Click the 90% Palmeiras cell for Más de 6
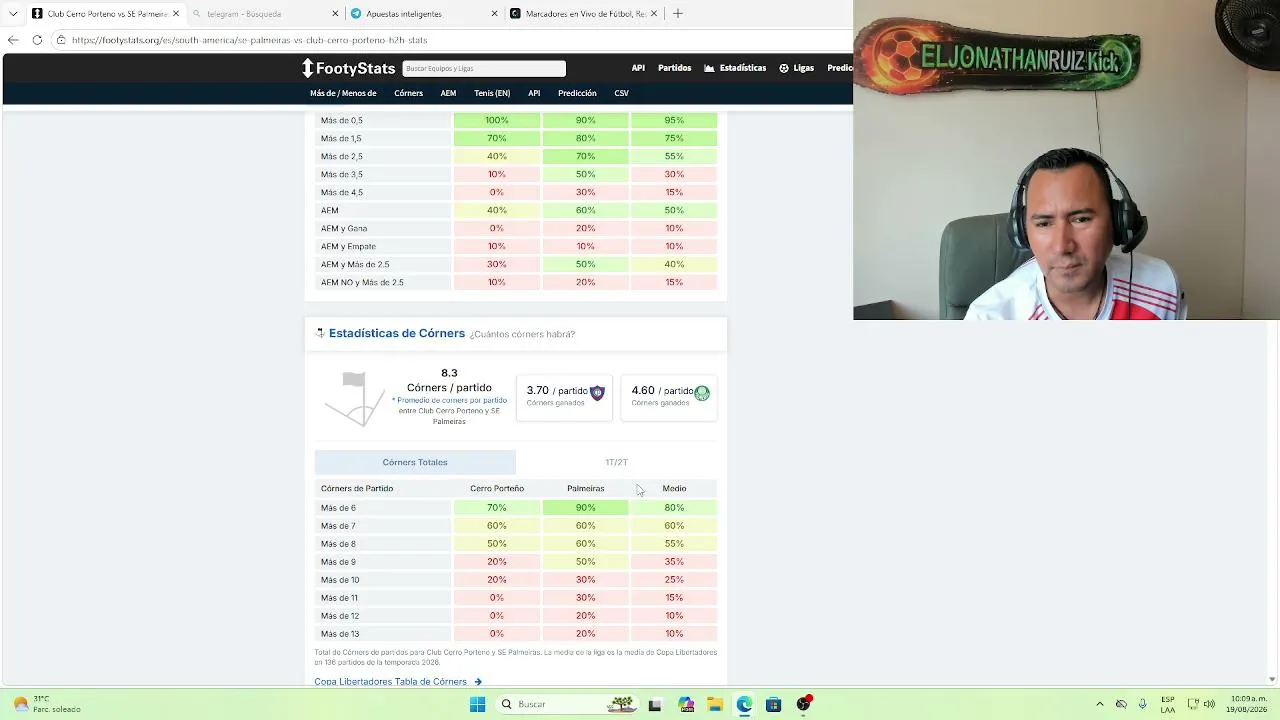The image size is (1280, 720). pos(585,508)
